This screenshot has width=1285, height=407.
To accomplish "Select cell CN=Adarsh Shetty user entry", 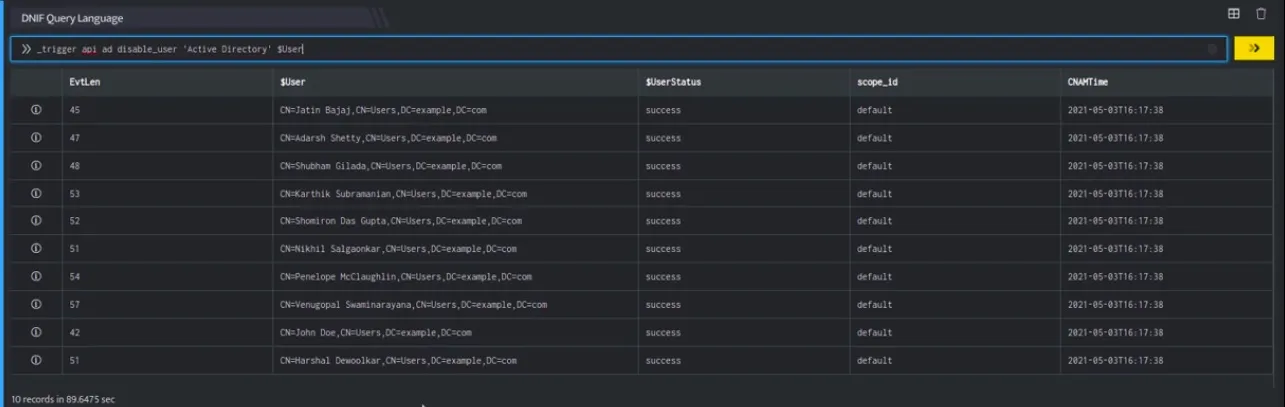I will (388, 138).
